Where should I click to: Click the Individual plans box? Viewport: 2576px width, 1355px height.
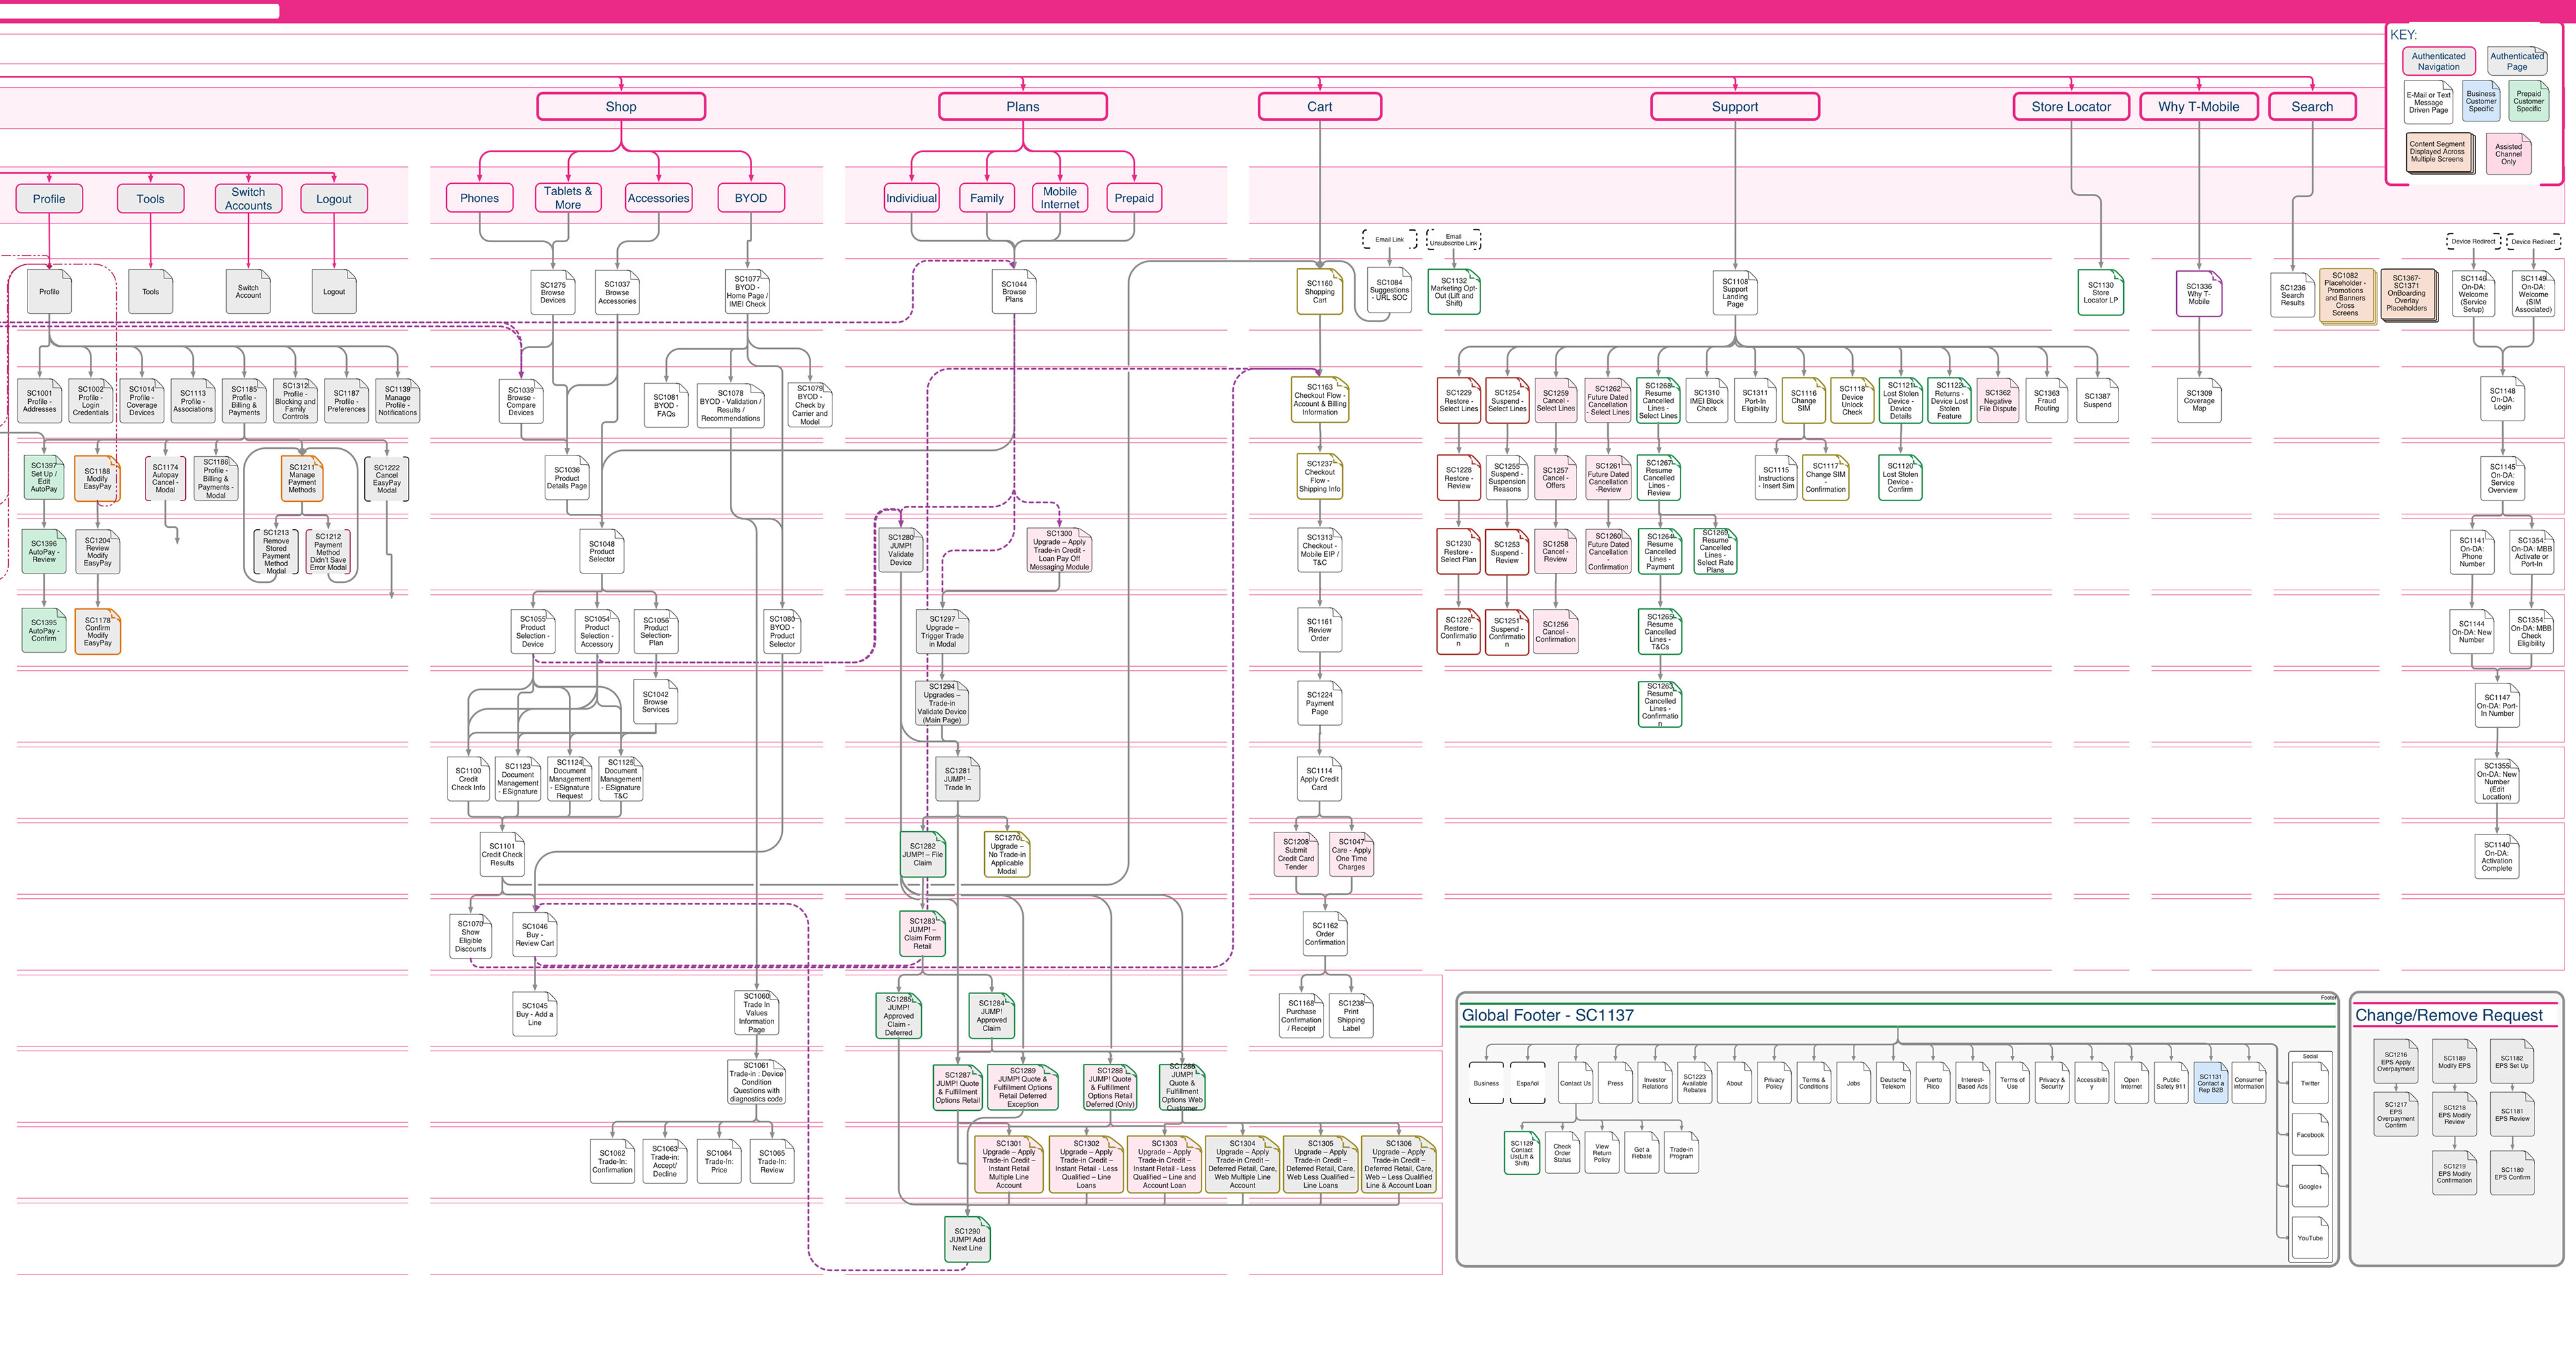pyautogui.click(x=911, y=198)
